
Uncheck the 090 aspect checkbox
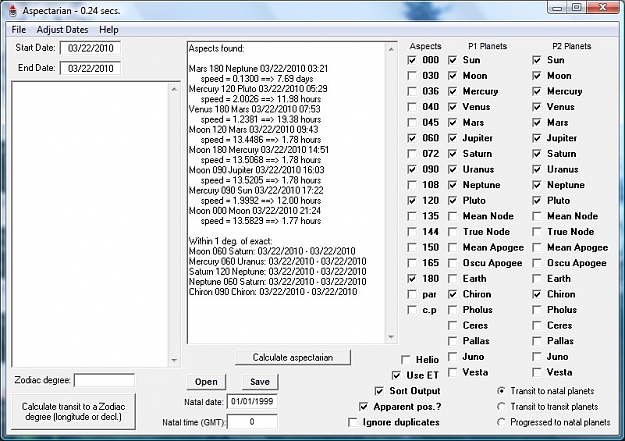click(412, 169)
